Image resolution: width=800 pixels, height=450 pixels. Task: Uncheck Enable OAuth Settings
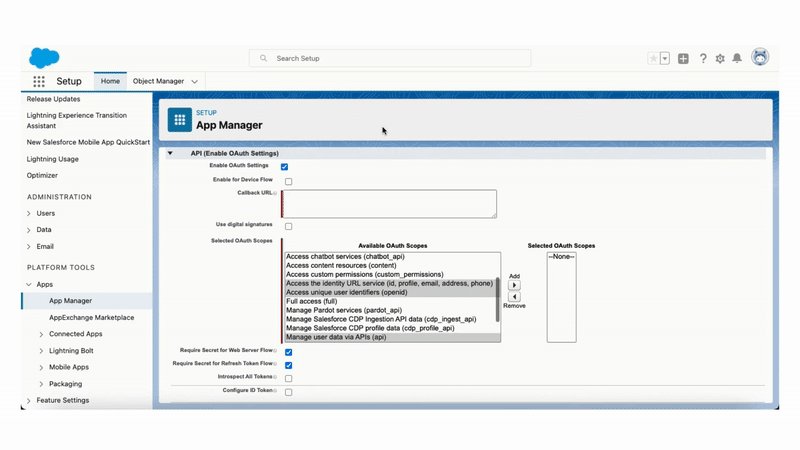285,167
